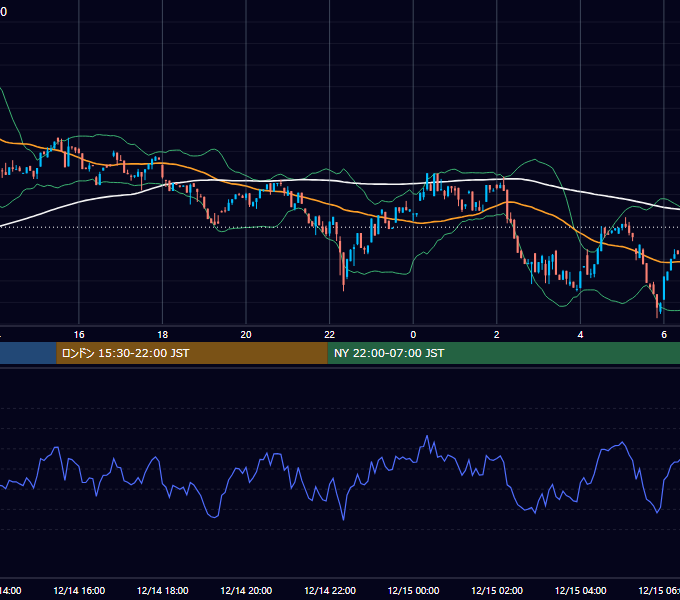
Task: Select the 16 hour label on the upper time axis
Action: coord(79,335)
